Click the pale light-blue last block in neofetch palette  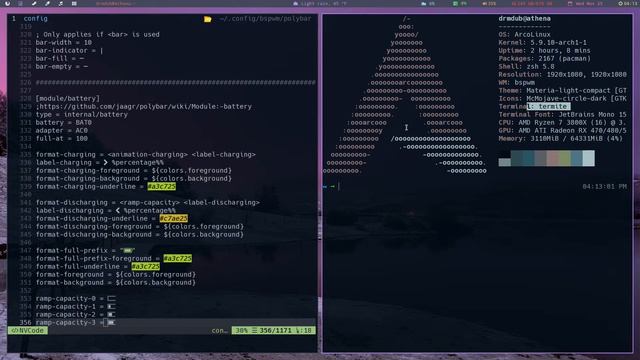coord(589,158)
